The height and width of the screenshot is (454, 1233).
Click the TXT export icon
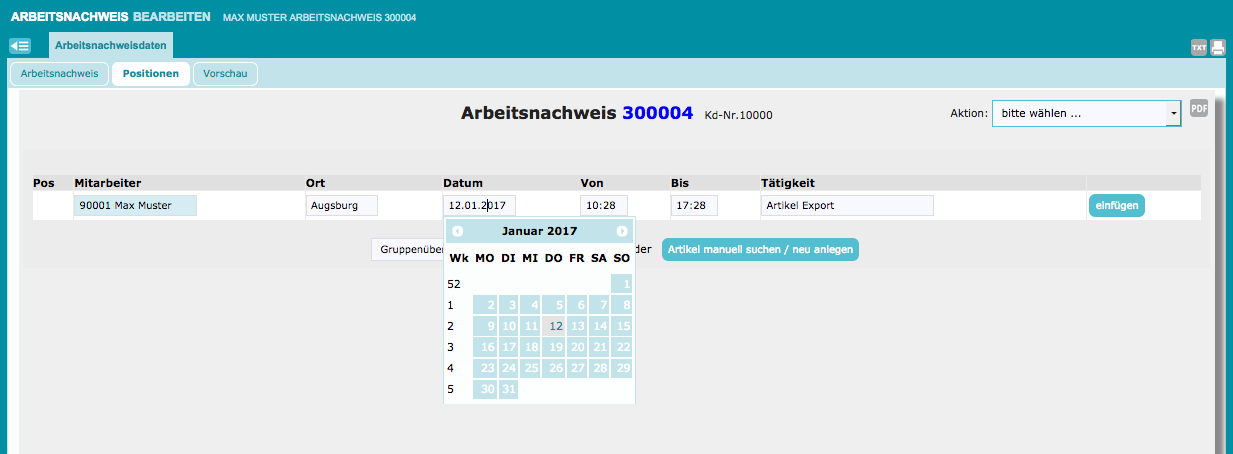click(1199, 47)
